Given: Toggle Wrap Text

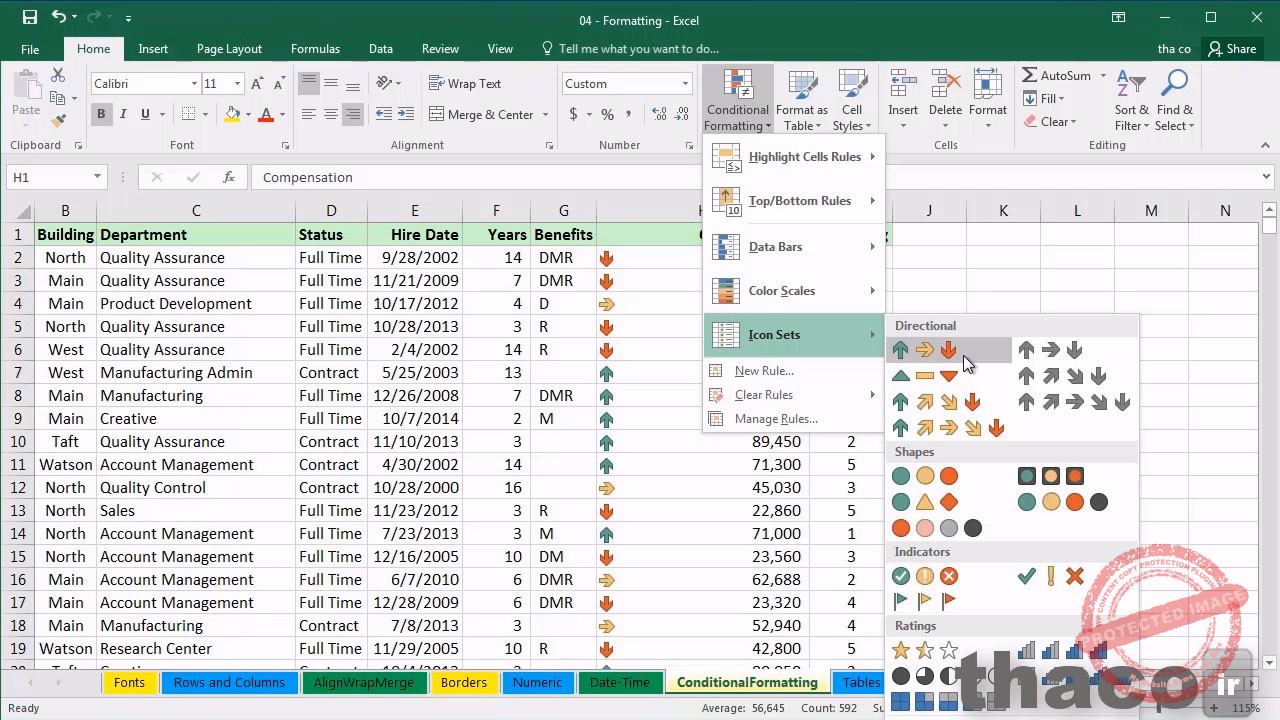Looking at the screenshot, I should pos(465,84).
